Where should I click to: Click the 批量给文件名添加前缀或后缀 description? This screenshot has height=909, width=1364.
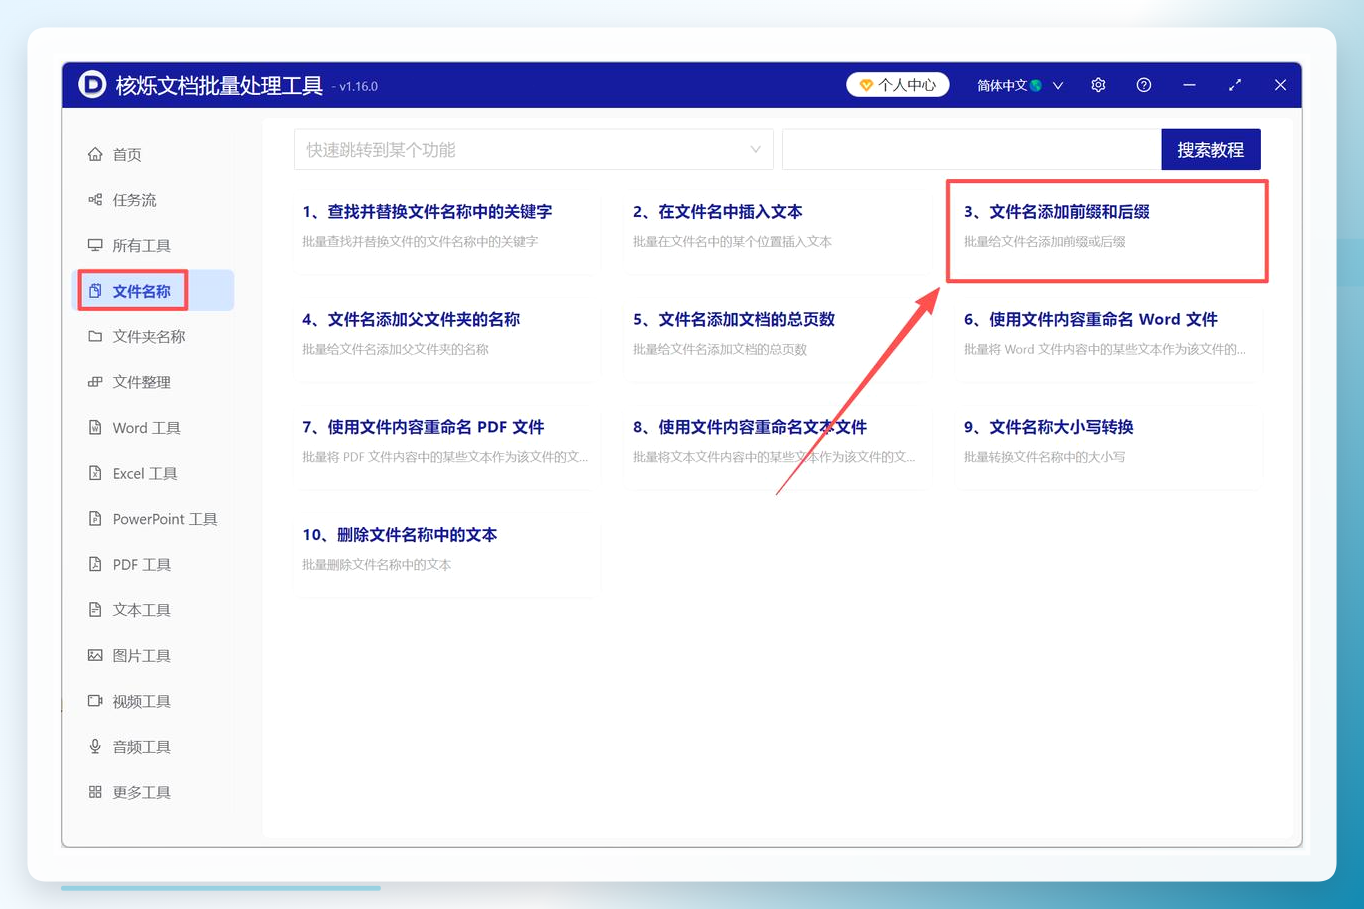pyautogui.click(x=1044, y=242)
